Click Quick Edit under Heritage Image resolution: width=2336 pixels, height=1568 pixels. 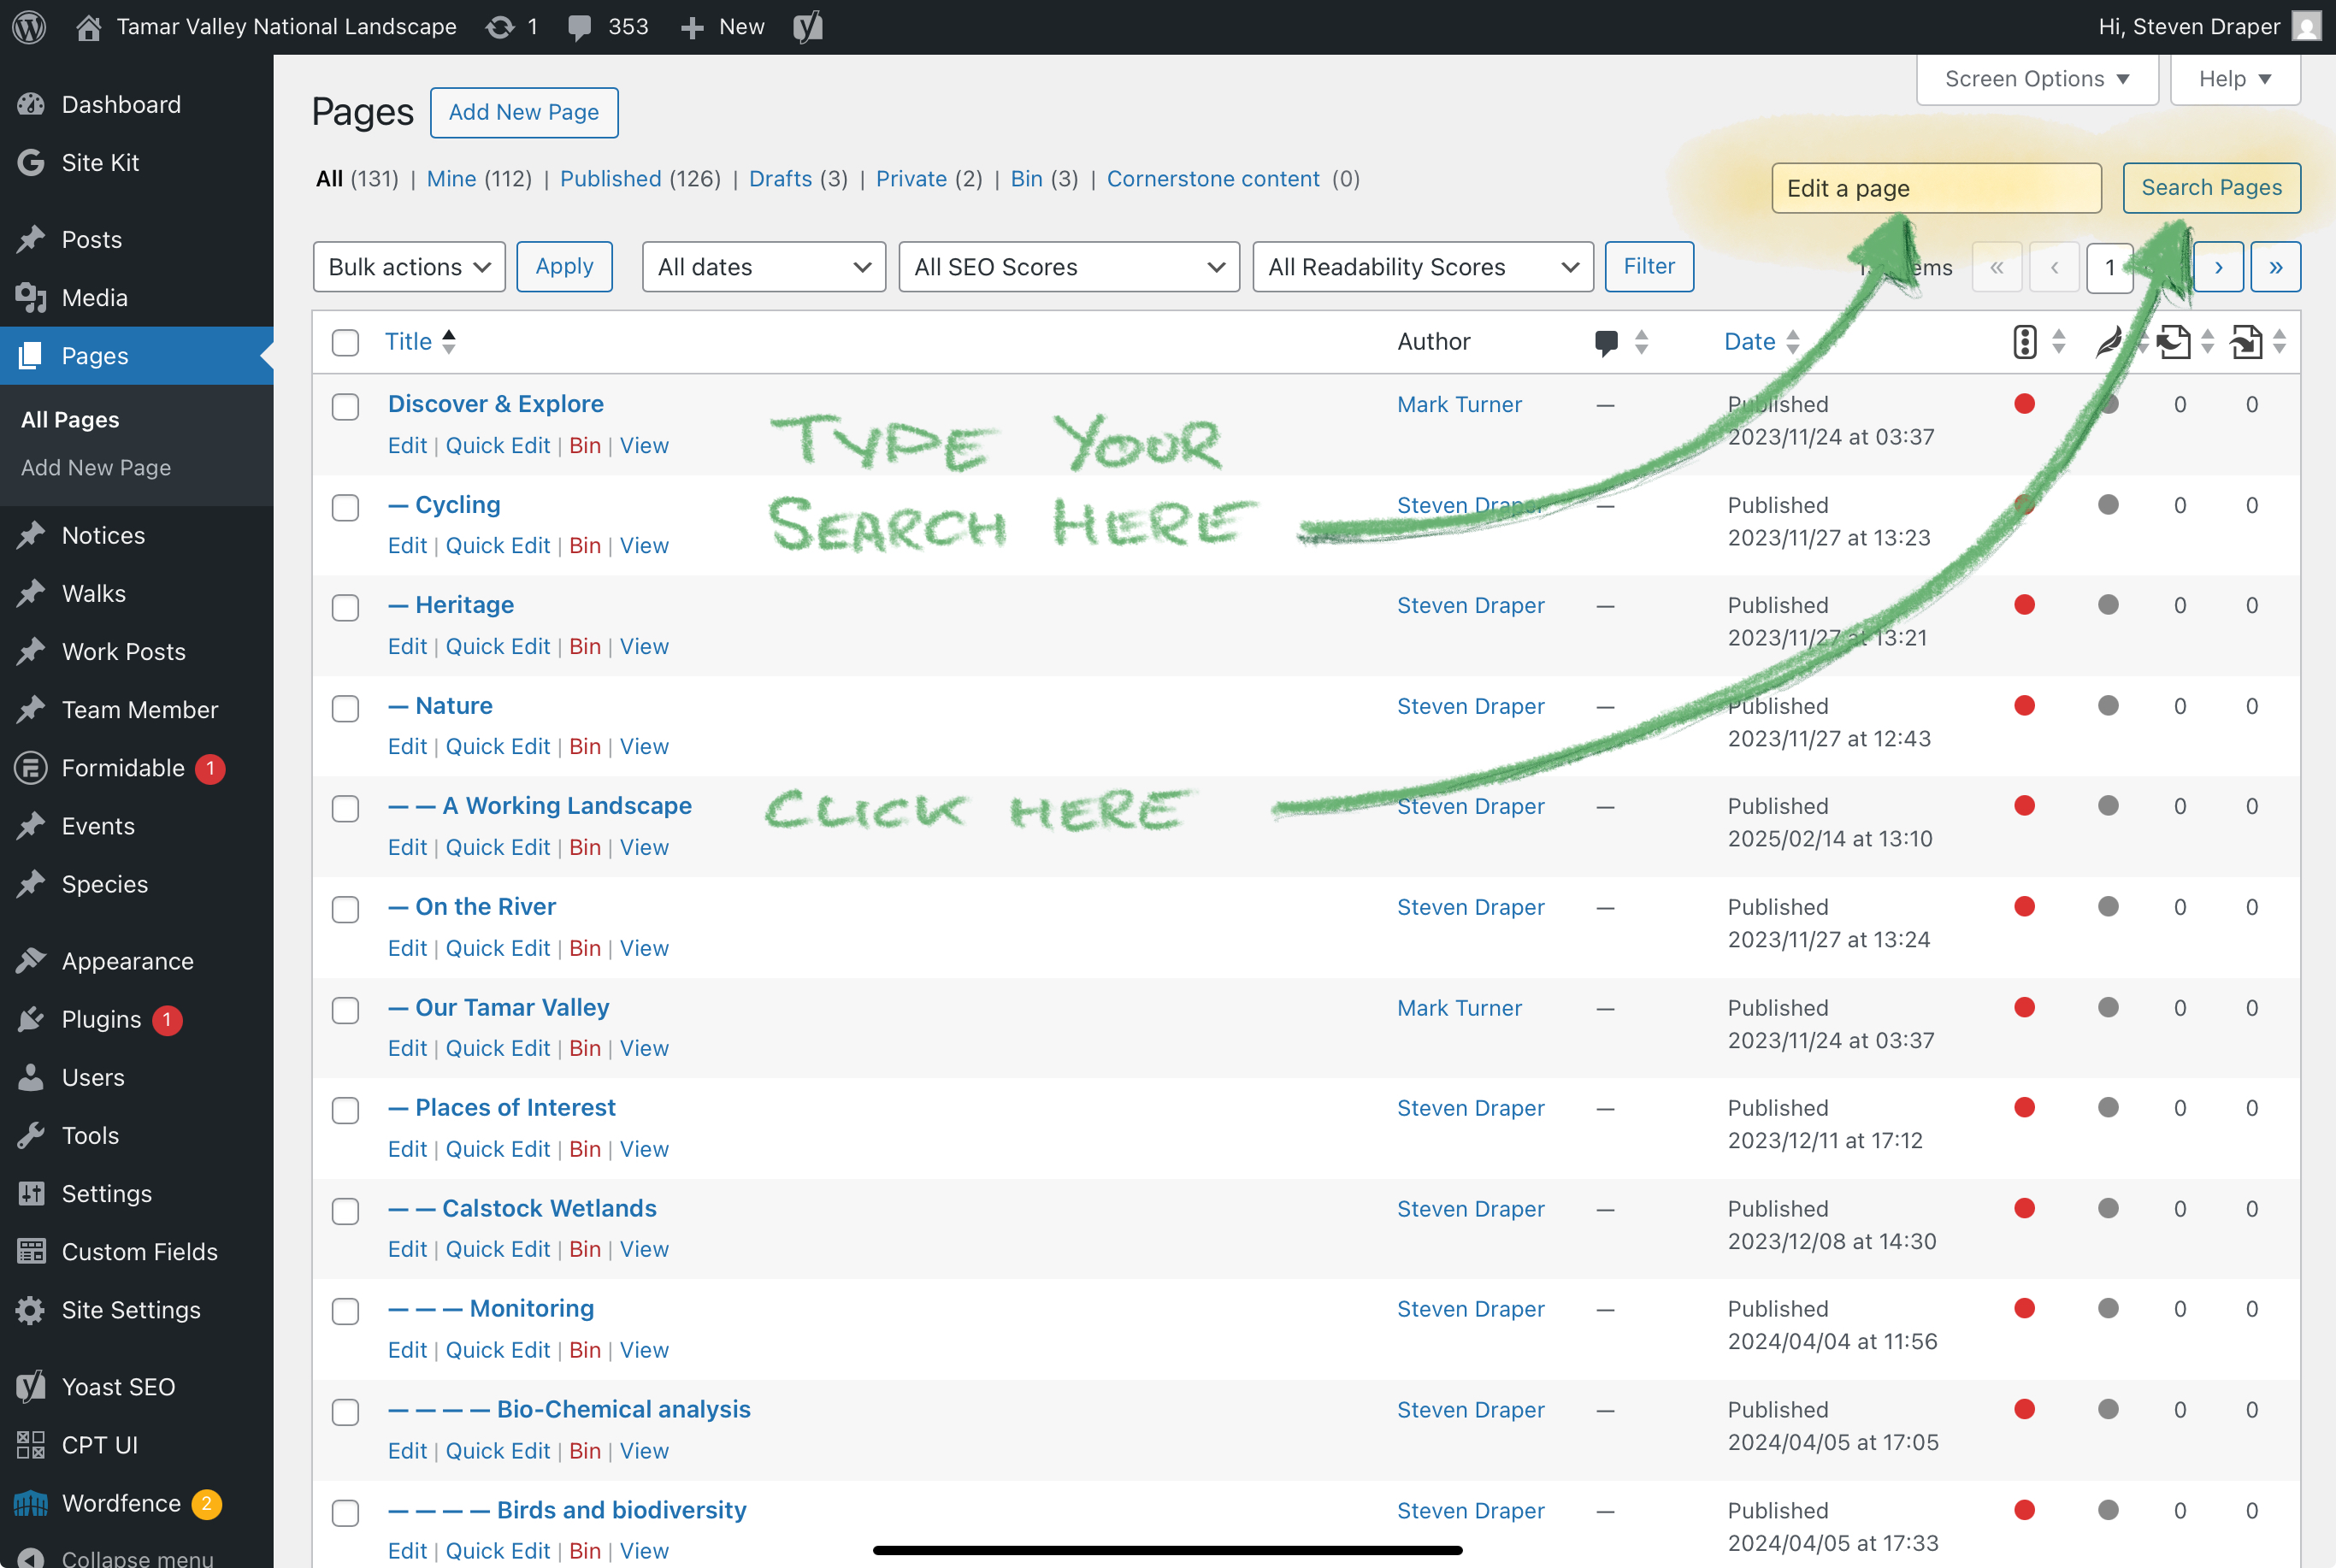497,646
